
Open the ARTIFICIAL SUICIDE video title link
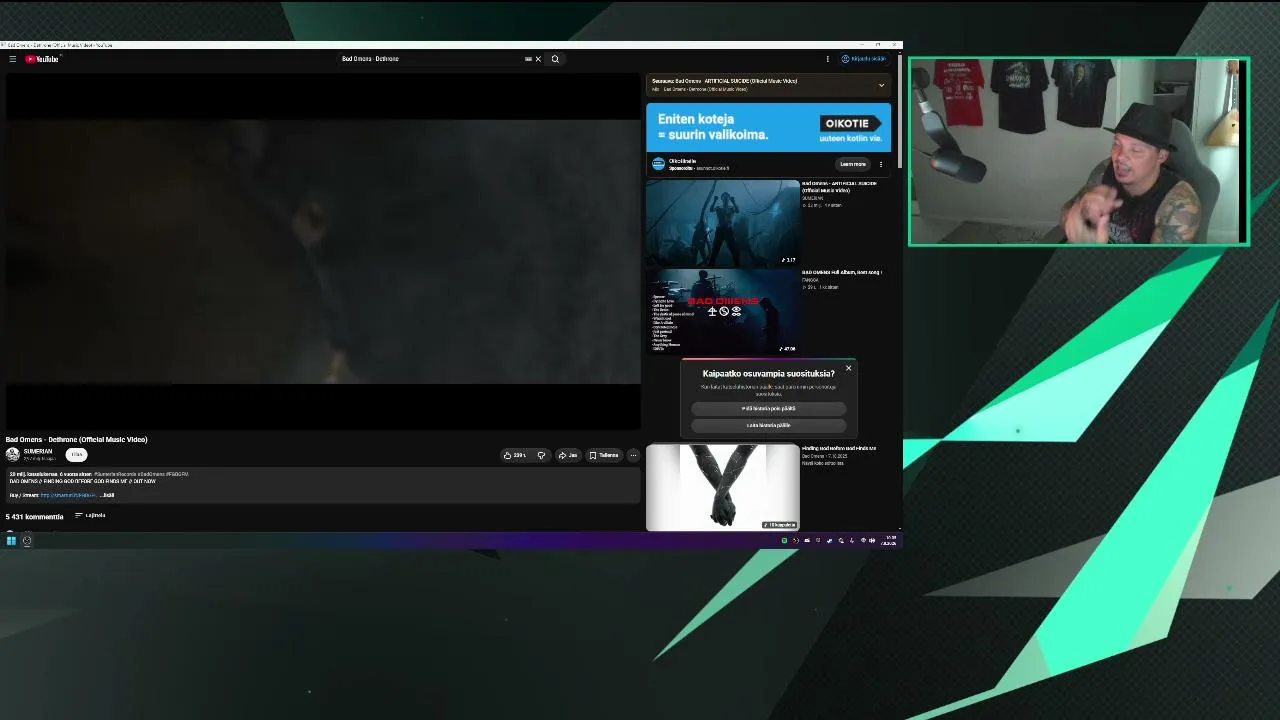839,186
